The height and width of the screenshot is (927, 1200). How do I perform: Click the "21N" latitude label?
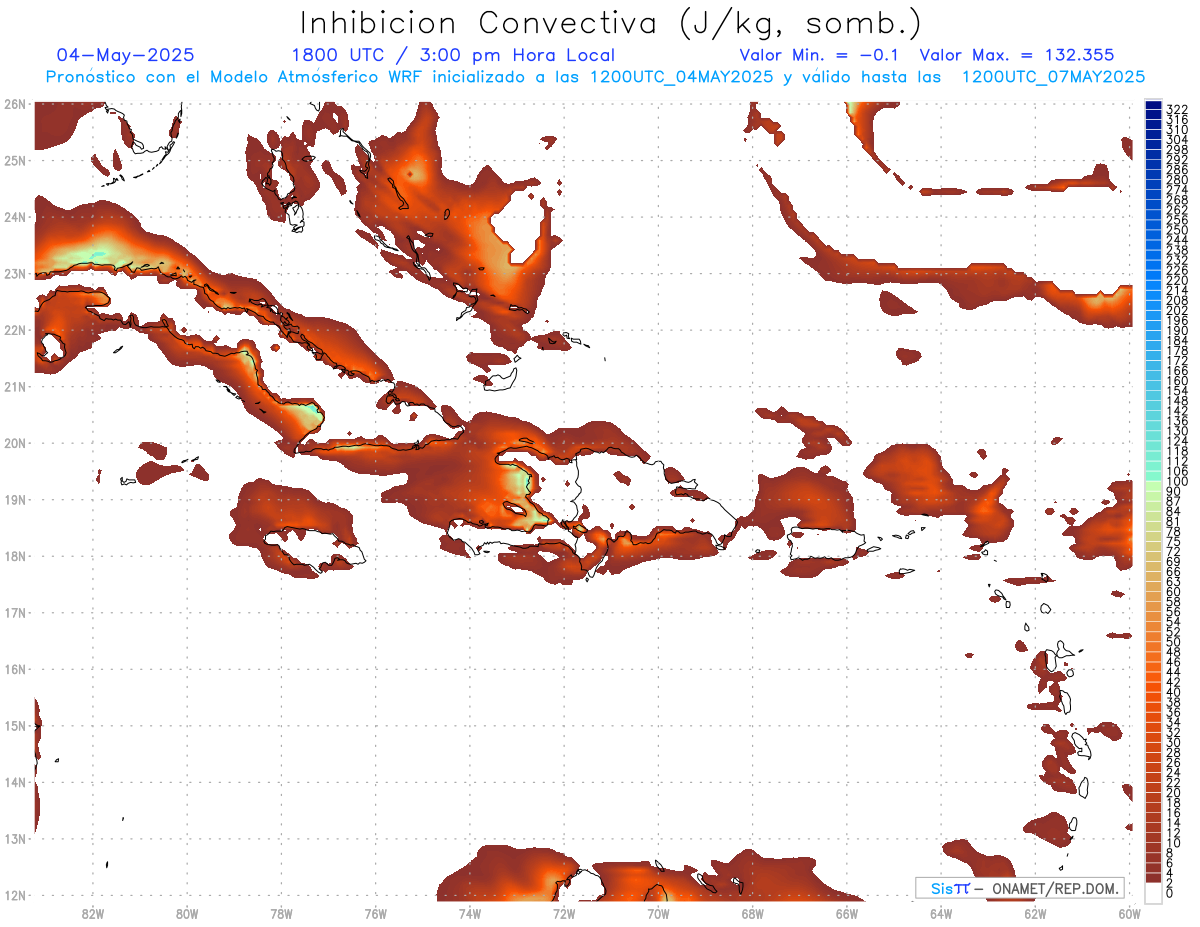coord(15,386)
